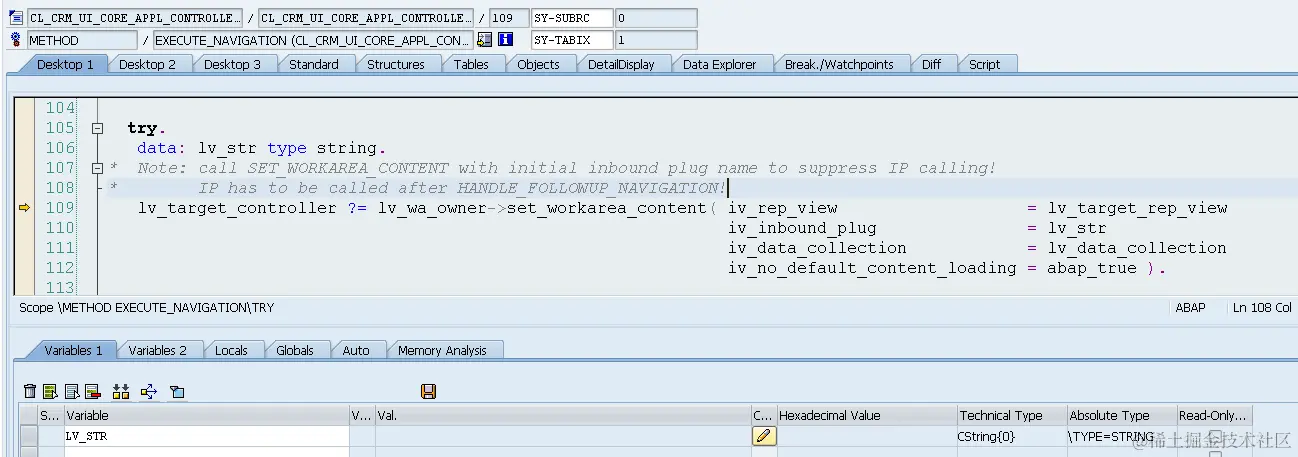Click the Hexadecimal Value column header
1298x457 pixels.
[x=866, y=415]
